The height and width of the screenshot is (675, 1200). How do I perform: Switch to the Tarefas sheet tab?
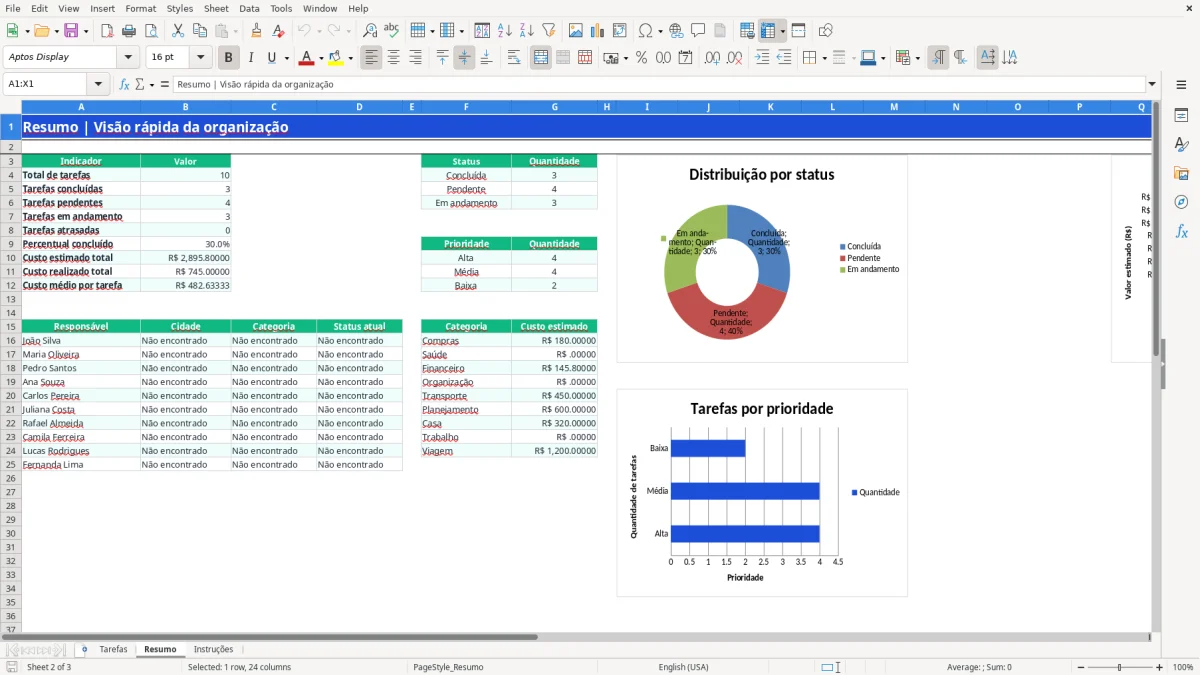pos(113,650)
